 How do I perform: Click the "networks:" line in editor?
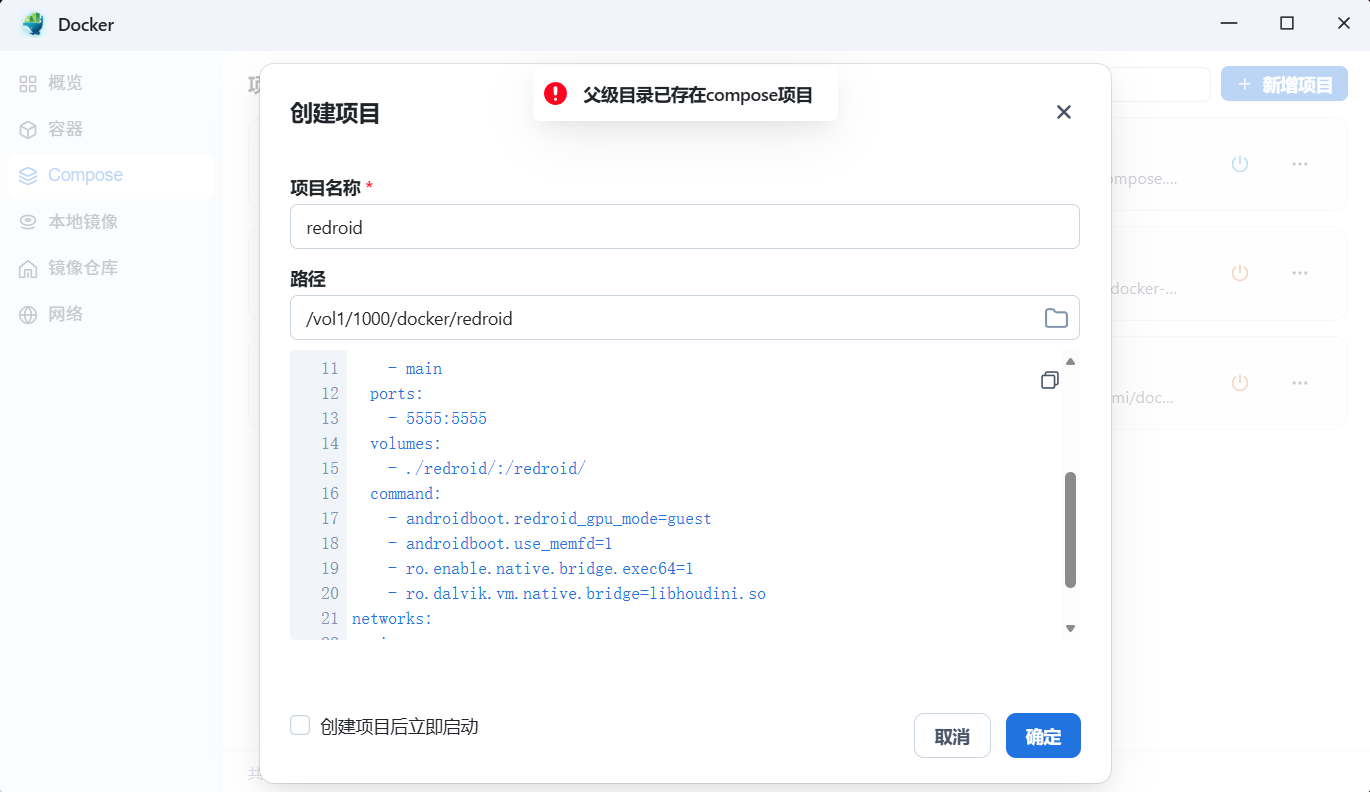coord(392,619)
